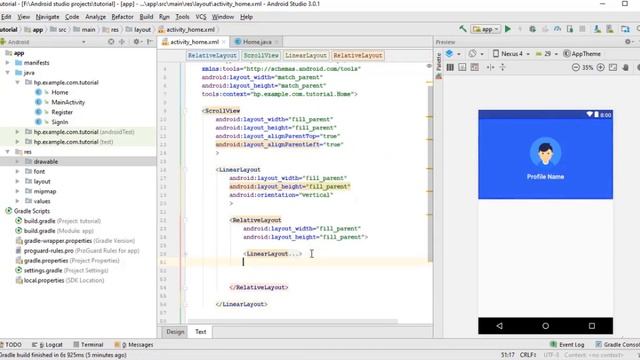Click the Collapse All icon in Project panel
The image size is (640, 360).
coord(122,42)
